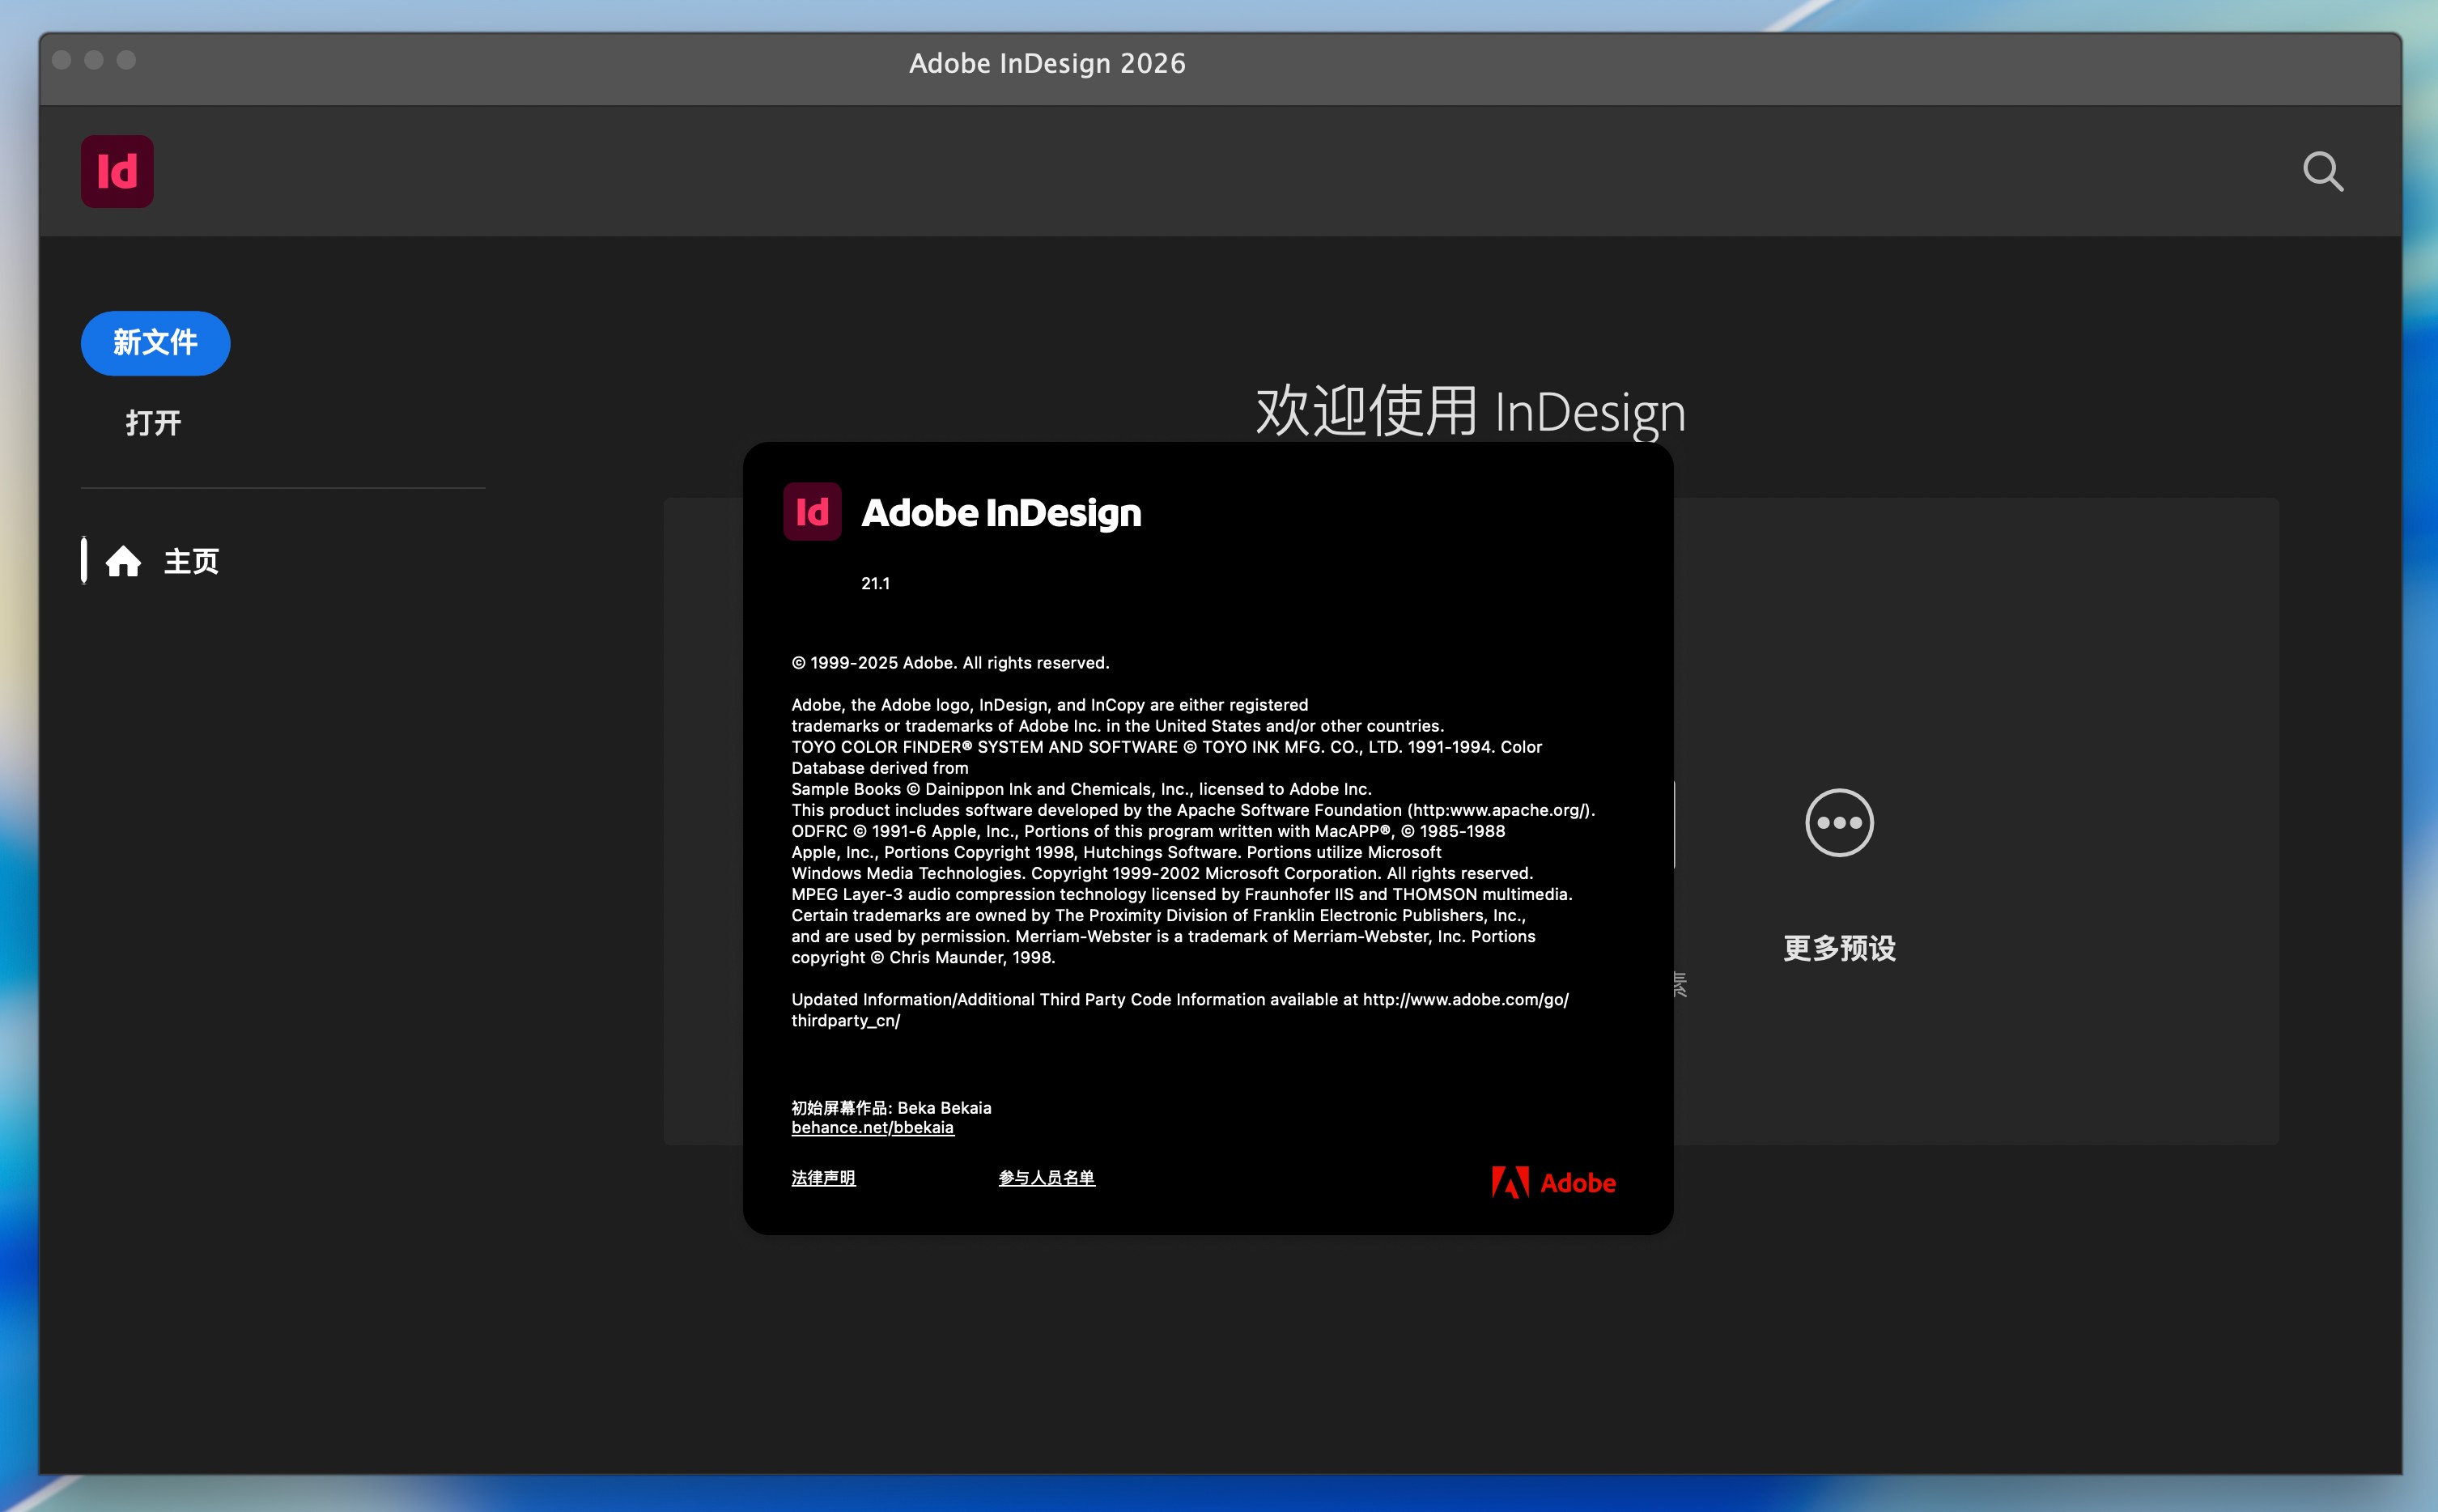
Task: Open the 参与人员名单 credits link
Action: 1045,1177
